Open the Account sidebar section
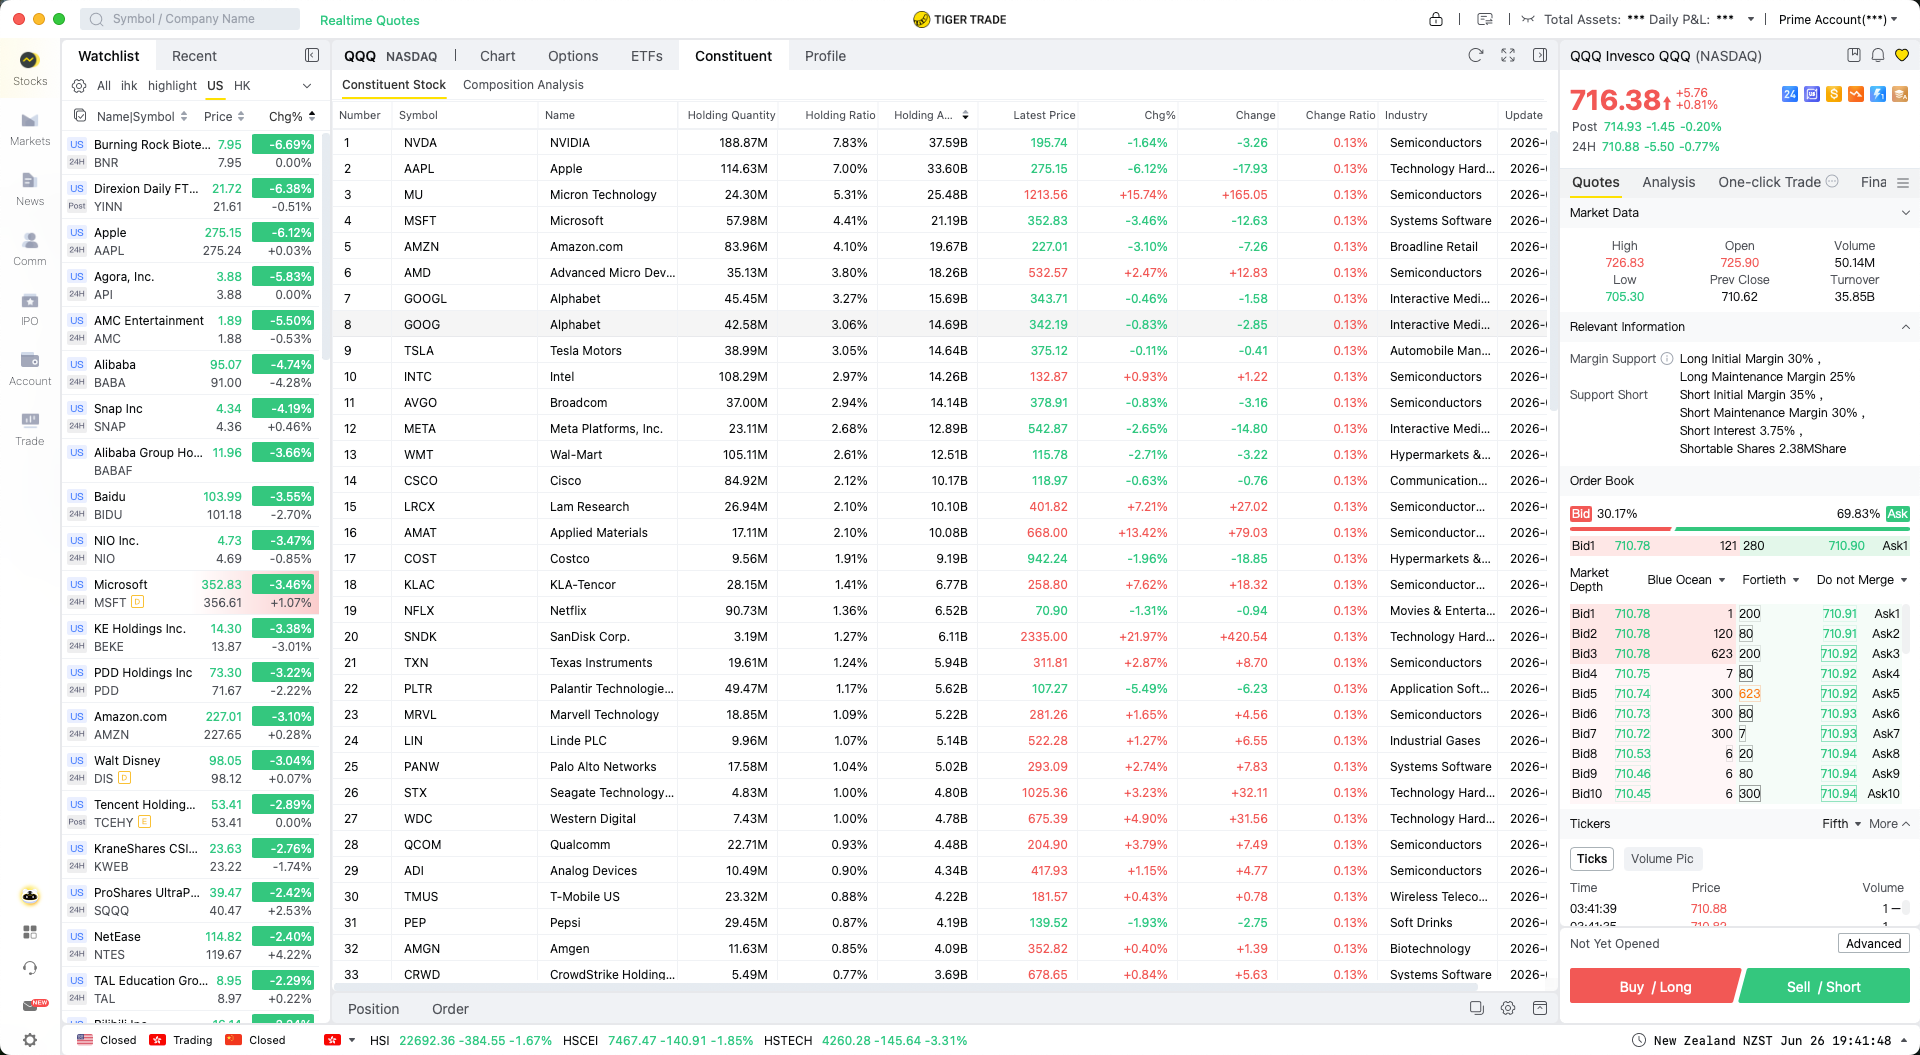1920x1055 pixels. tap(29, 369)
